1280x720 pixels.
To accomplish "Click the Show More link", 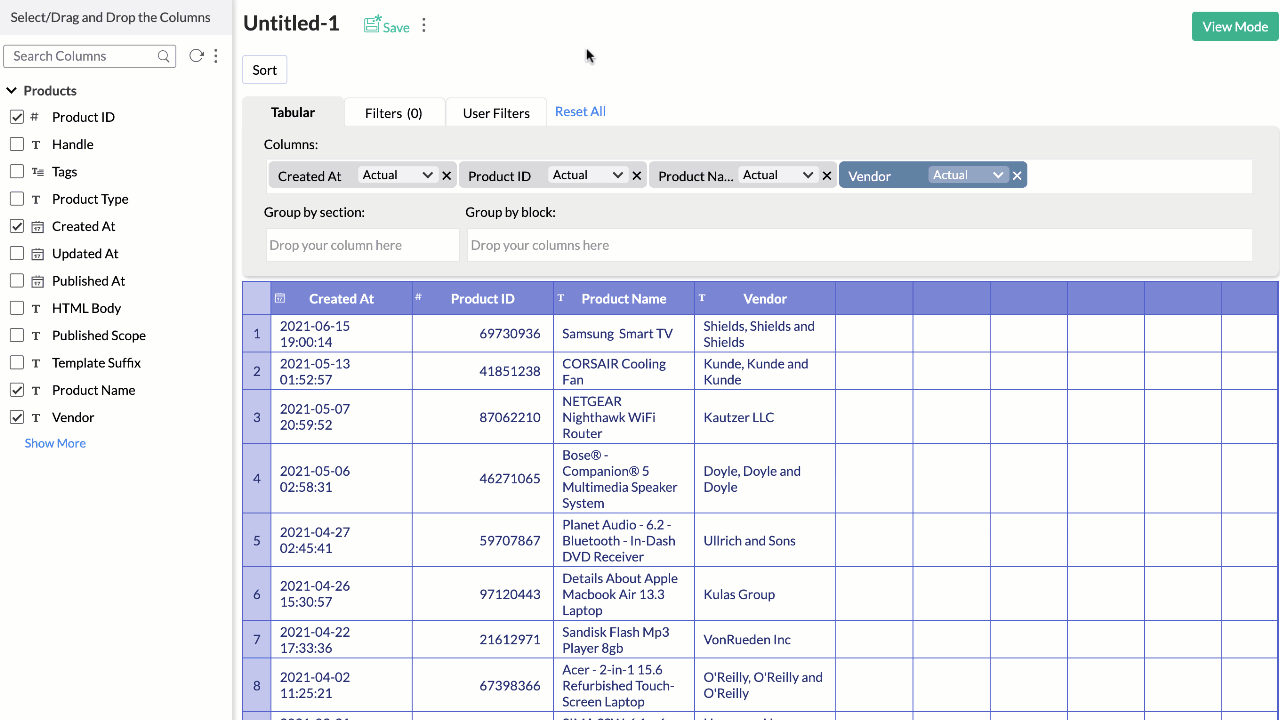I will [55, 443].
